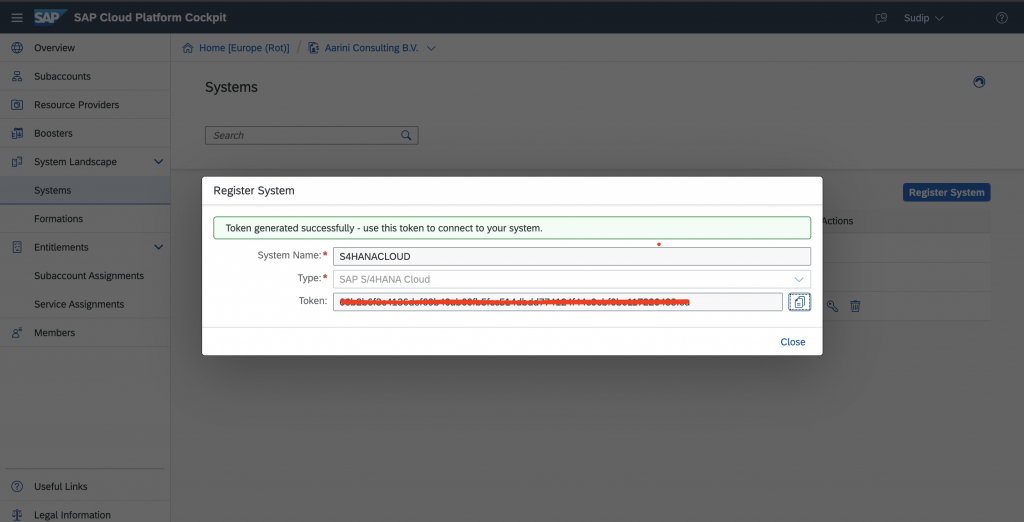Click the token generated successfully message

(512, 228)
